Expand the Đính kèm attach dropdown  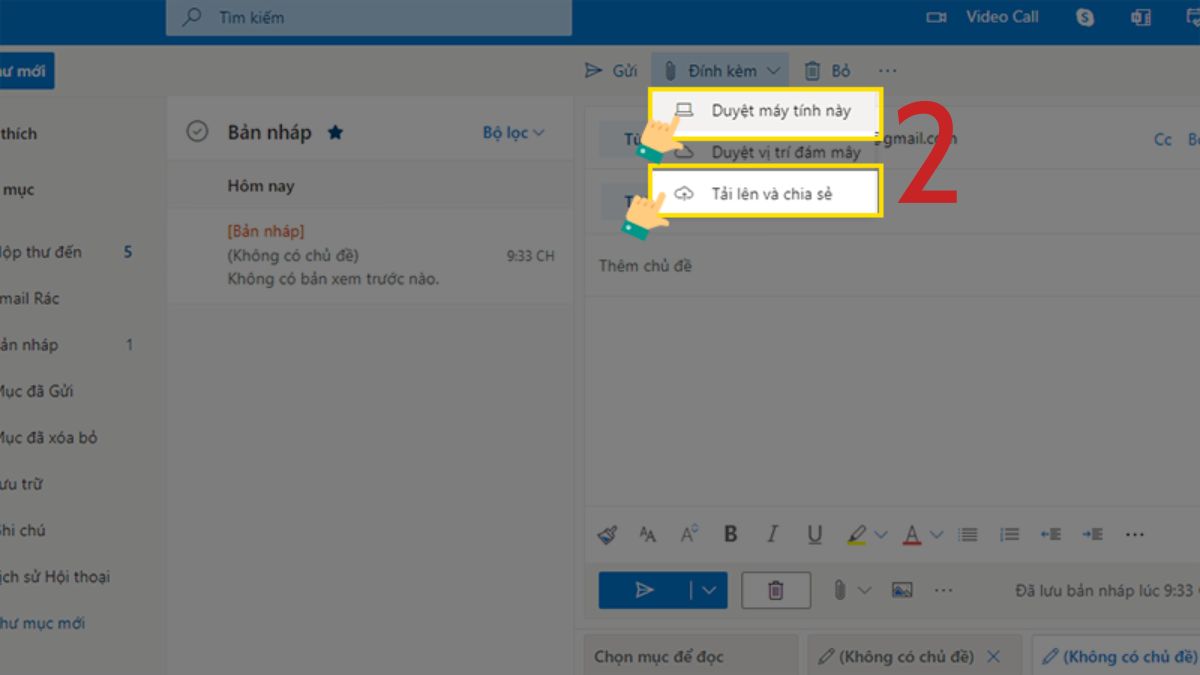coord(774,71)
